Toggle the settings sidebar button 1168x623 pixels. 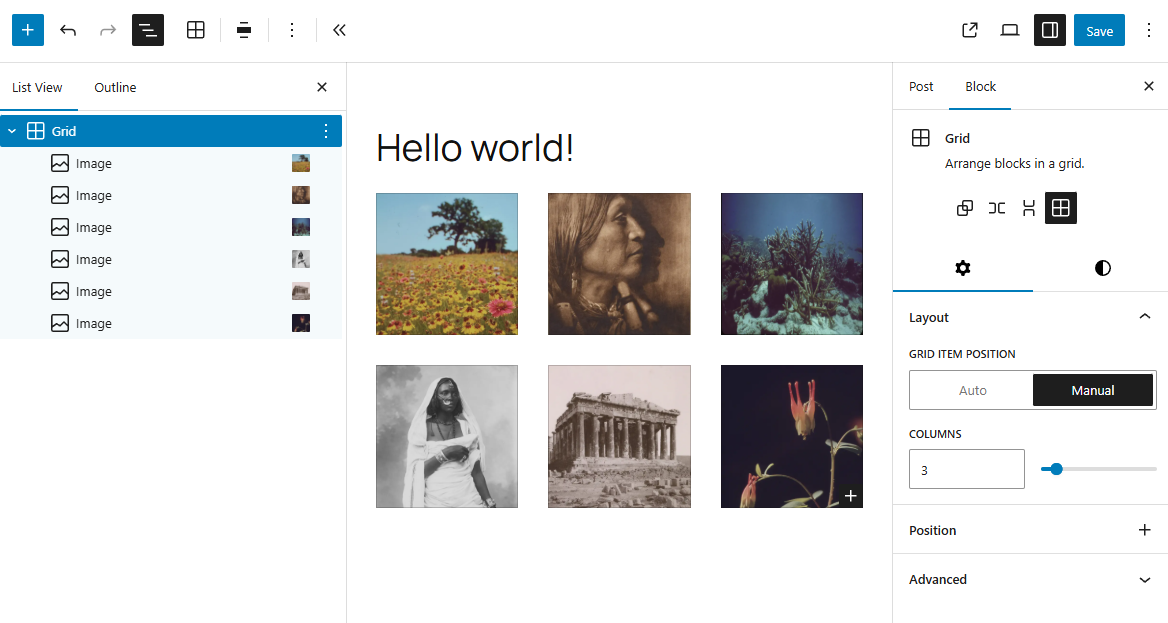click(x=1050, y=30)
